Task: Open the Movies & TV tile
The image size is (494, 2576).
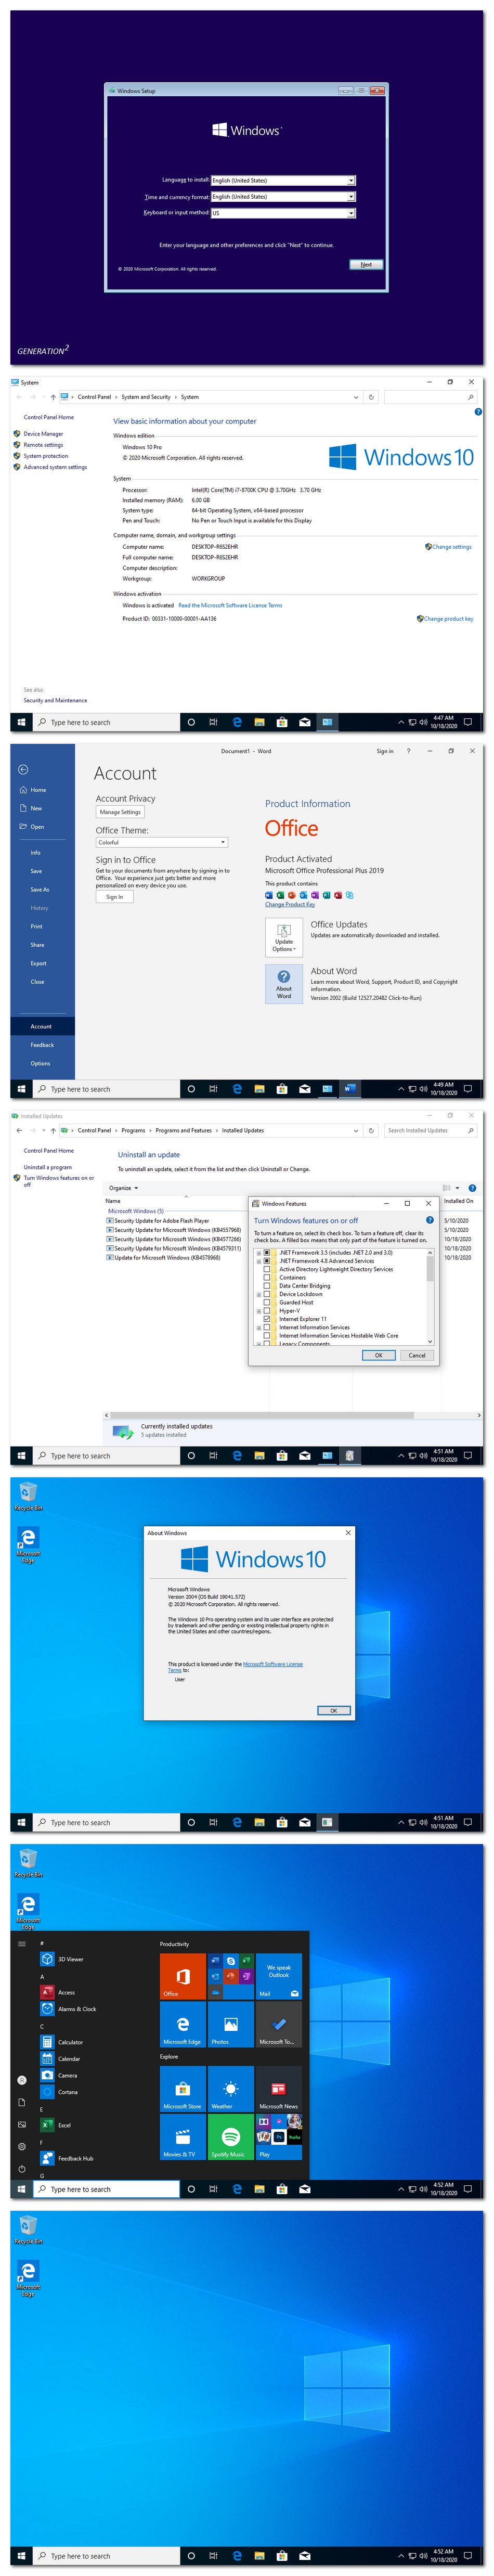Action: (182, 2137)
